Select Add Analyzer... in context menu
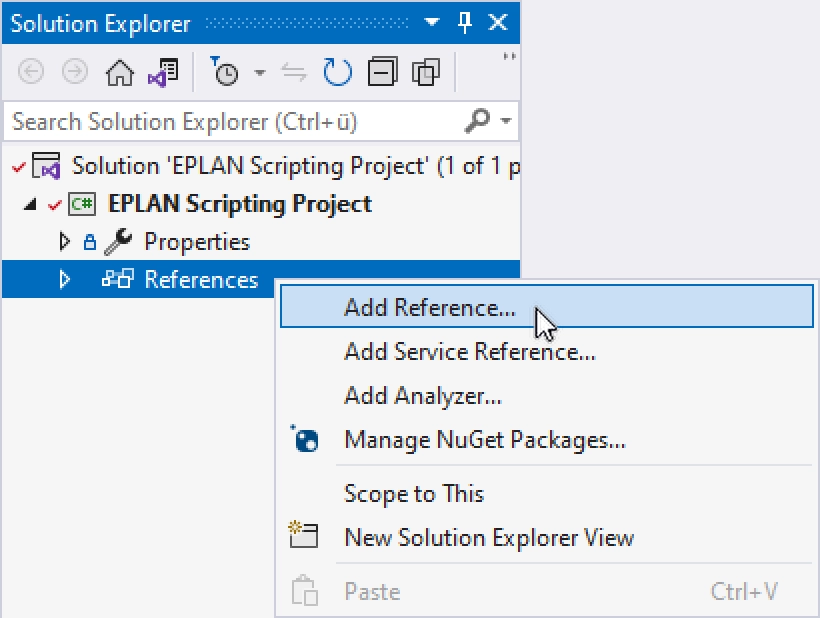 coord(547,396)
